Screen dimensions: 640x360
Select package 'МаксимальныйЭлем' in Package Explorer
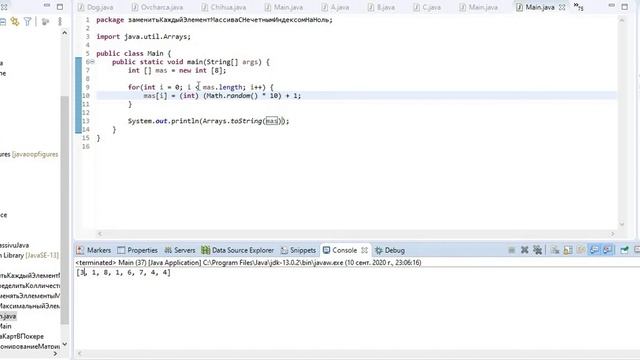click(30, 306)
